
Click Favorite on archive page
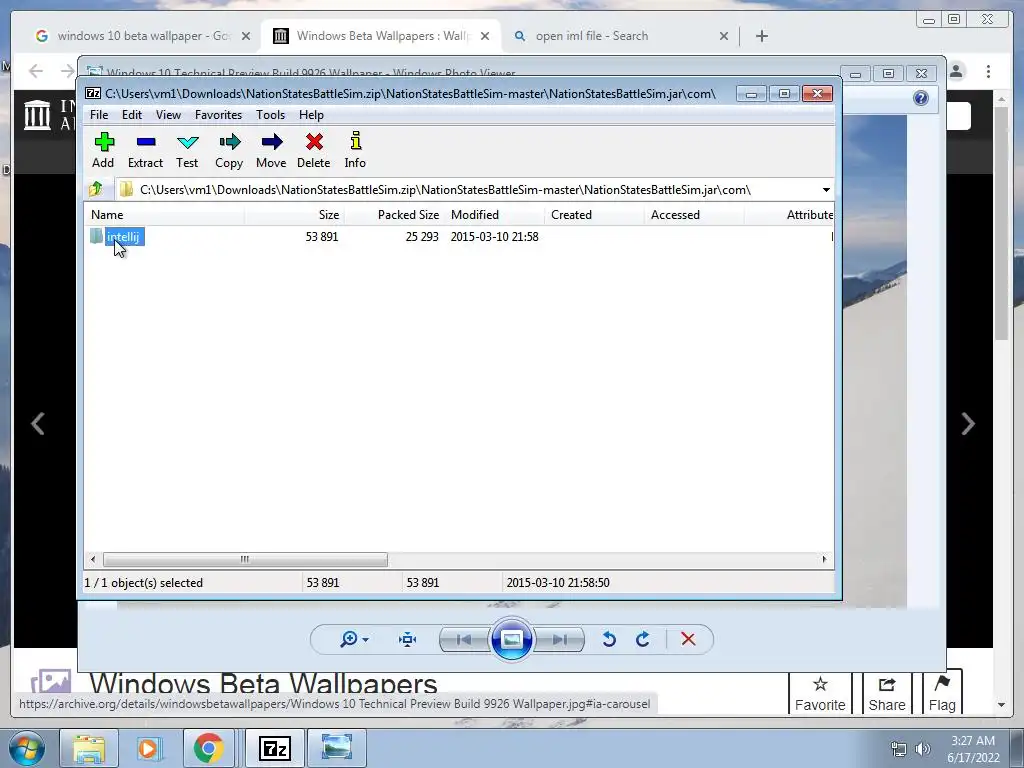(x=820, y=694)
